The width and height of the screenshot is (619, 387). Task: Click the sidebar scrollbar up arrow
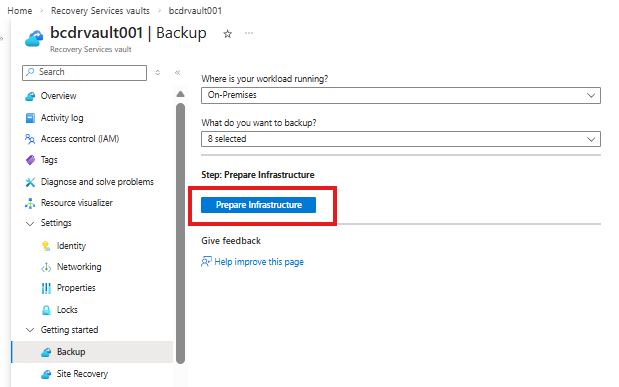coord(180,94)
